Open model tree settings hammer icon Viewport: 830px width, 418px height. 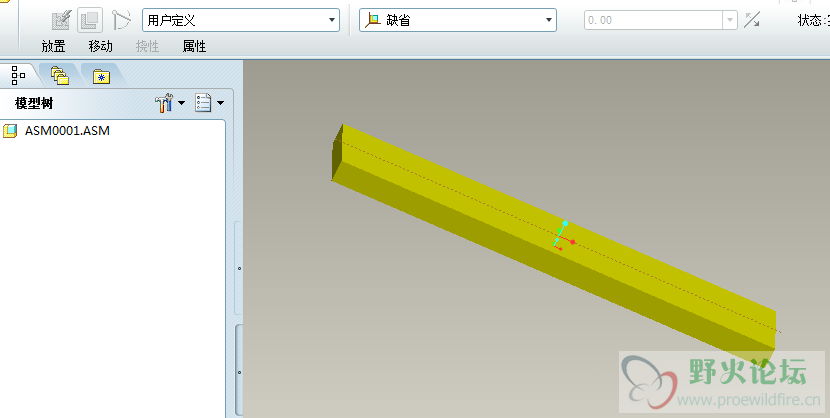[x=164, y=103]
